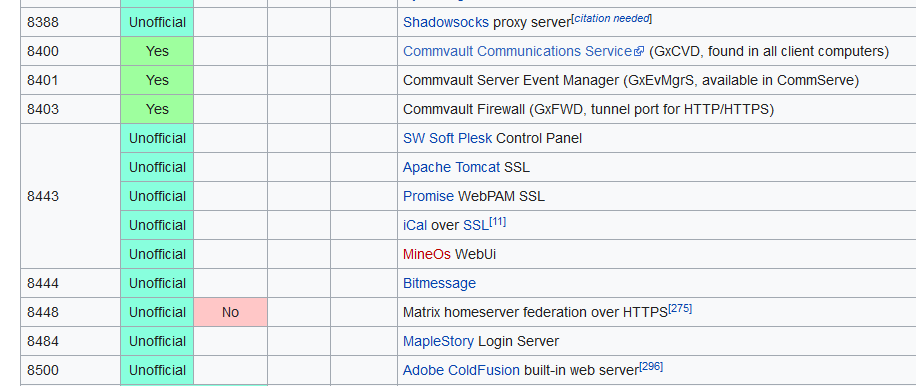Open the red MineOs link
Viewport: 916px width, 386px height.
coord(427,255)
